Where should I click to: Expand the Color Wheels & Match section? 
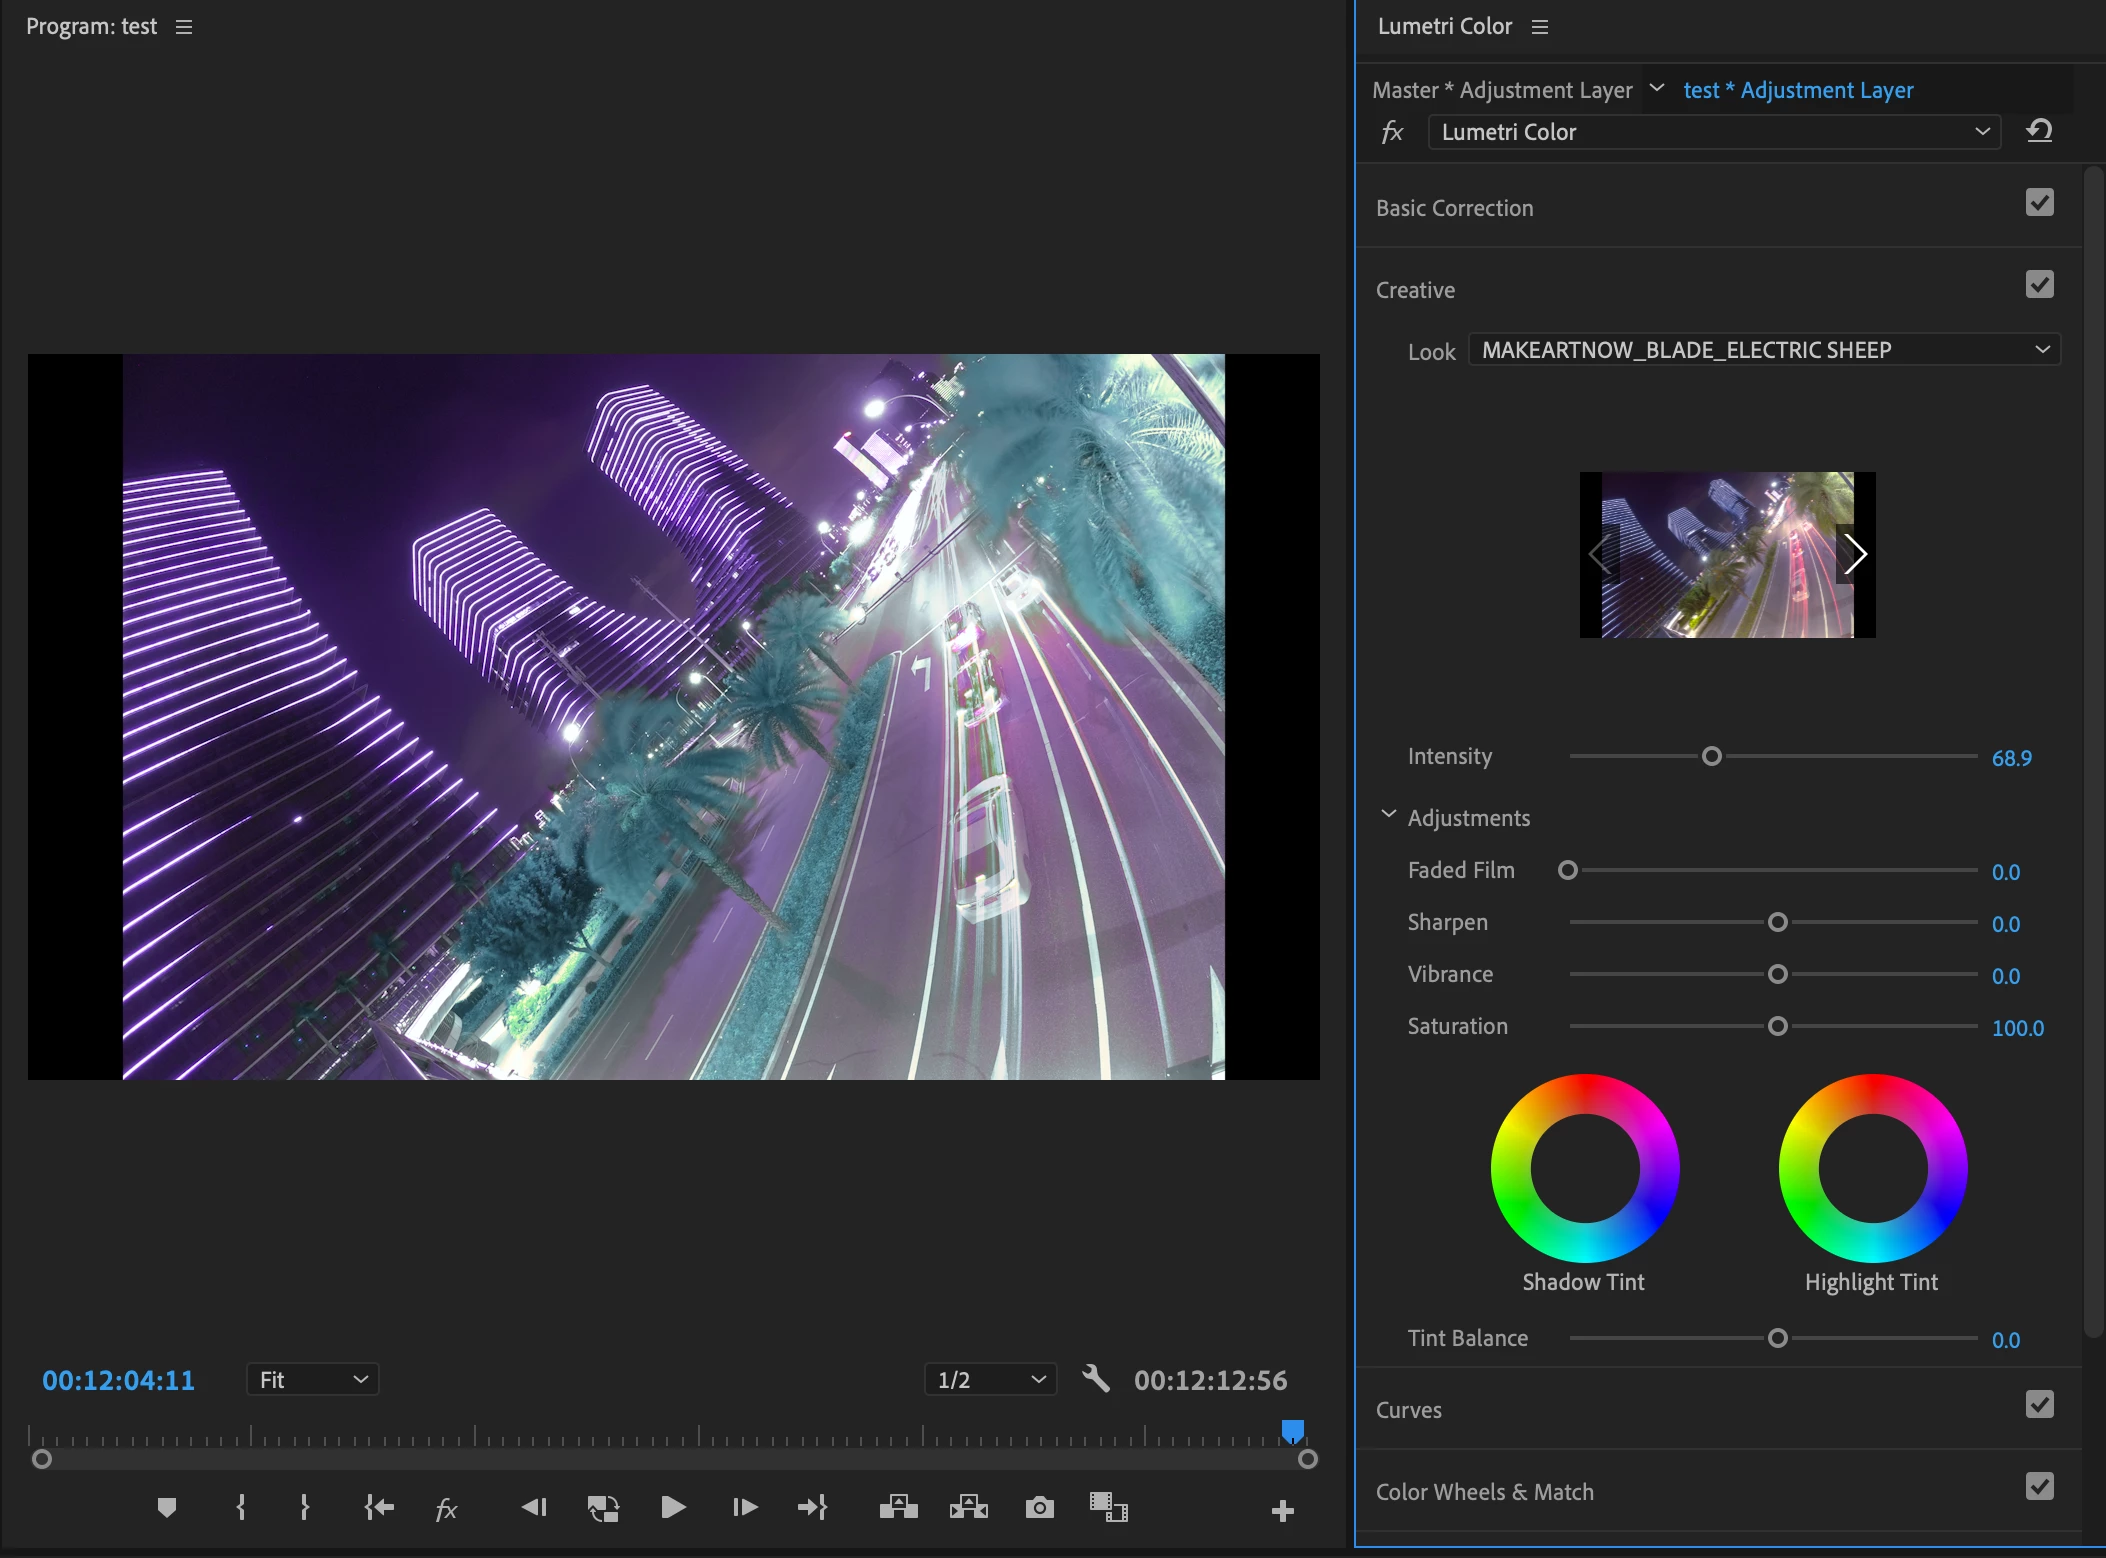coord(1484,1492)
